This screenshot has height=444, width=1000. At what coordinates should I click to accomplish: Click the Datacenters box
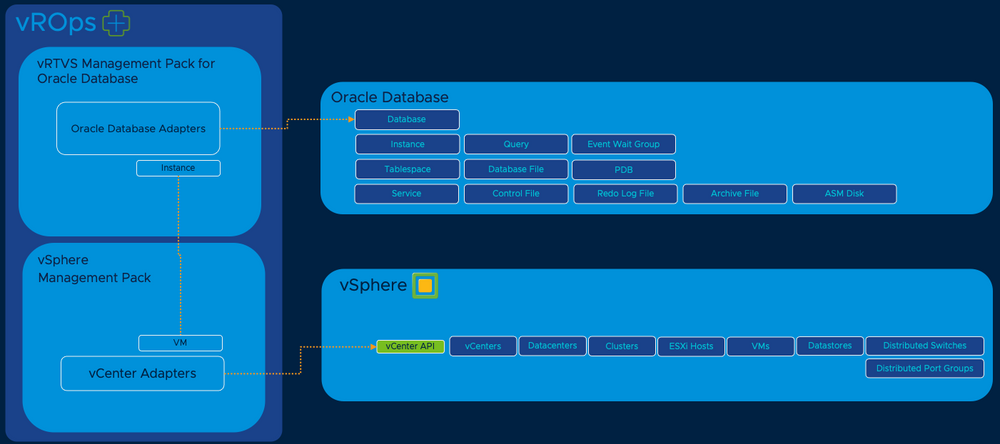pyautogui.click(x=552, y=346)
